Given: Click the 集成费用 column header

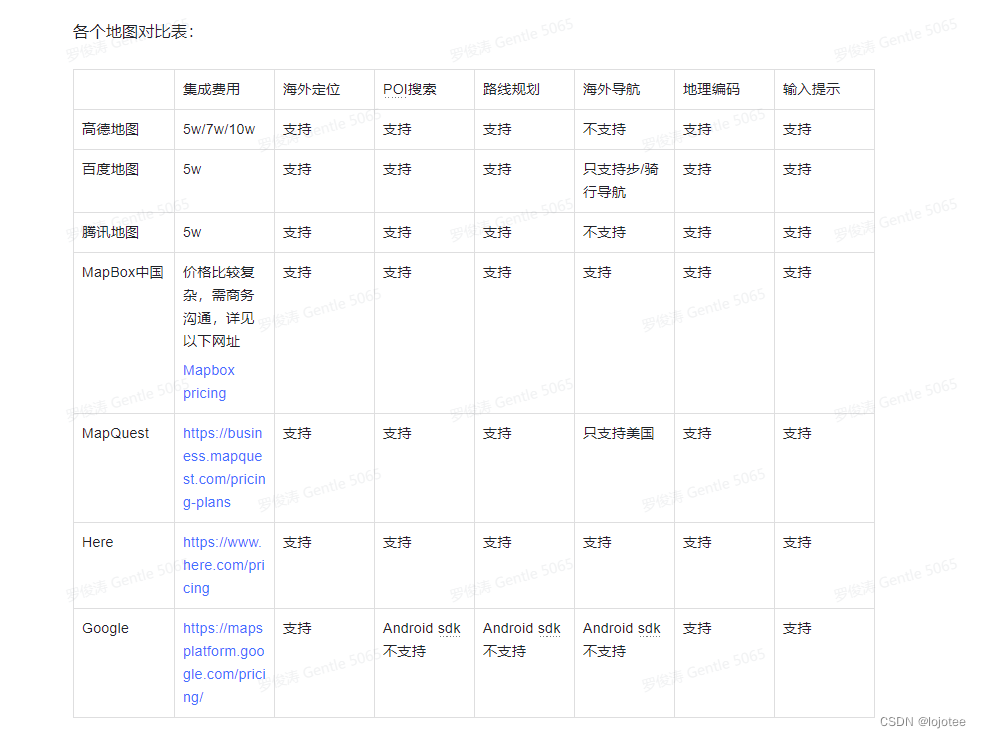Looking at the screenshot, I should 208,89.
